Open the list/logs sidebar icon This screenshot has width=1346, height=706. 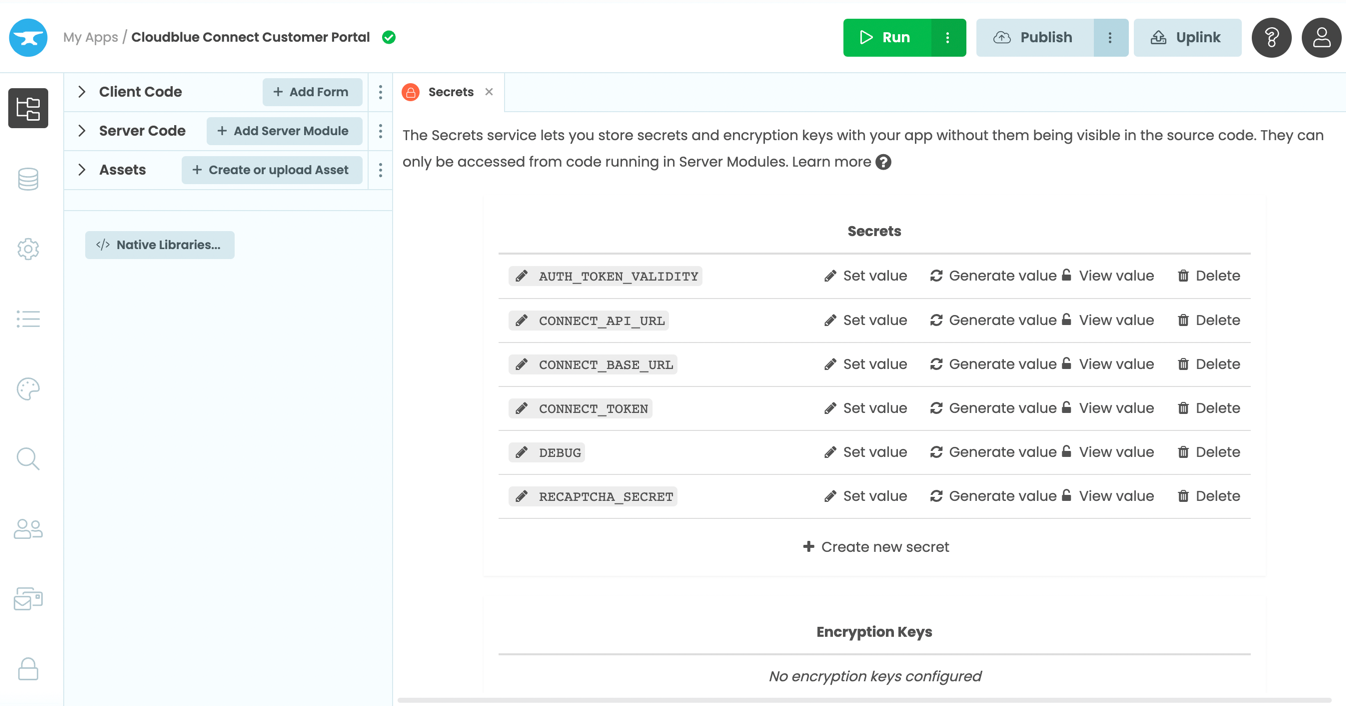click(28, 319)
